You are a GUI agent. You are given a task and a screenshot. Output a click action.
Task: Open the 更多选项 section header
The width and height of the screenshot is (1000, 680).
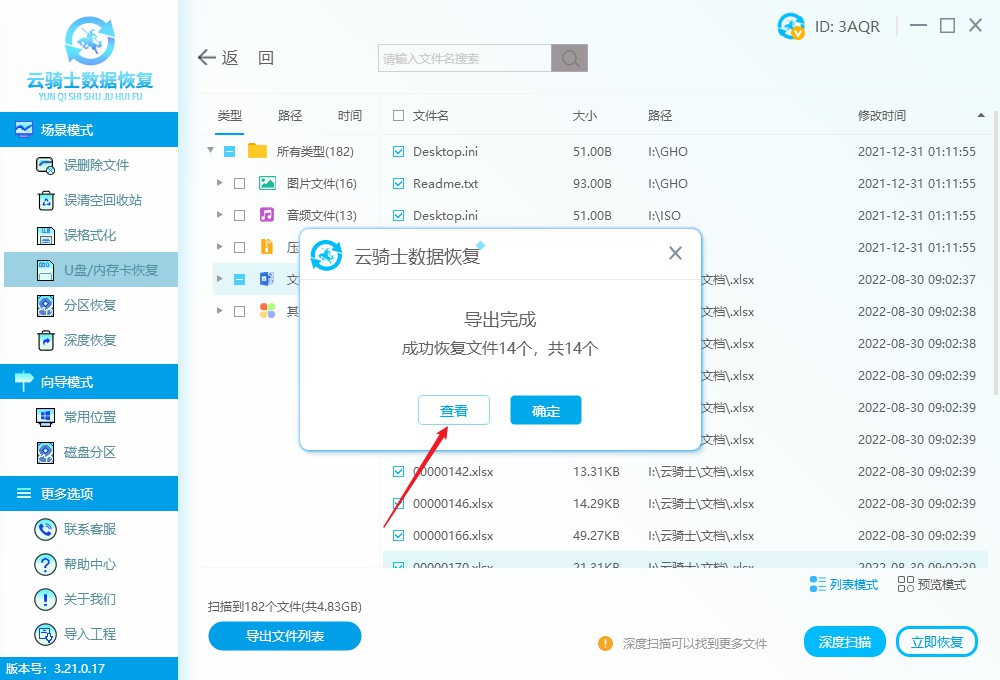click(89, 493)
